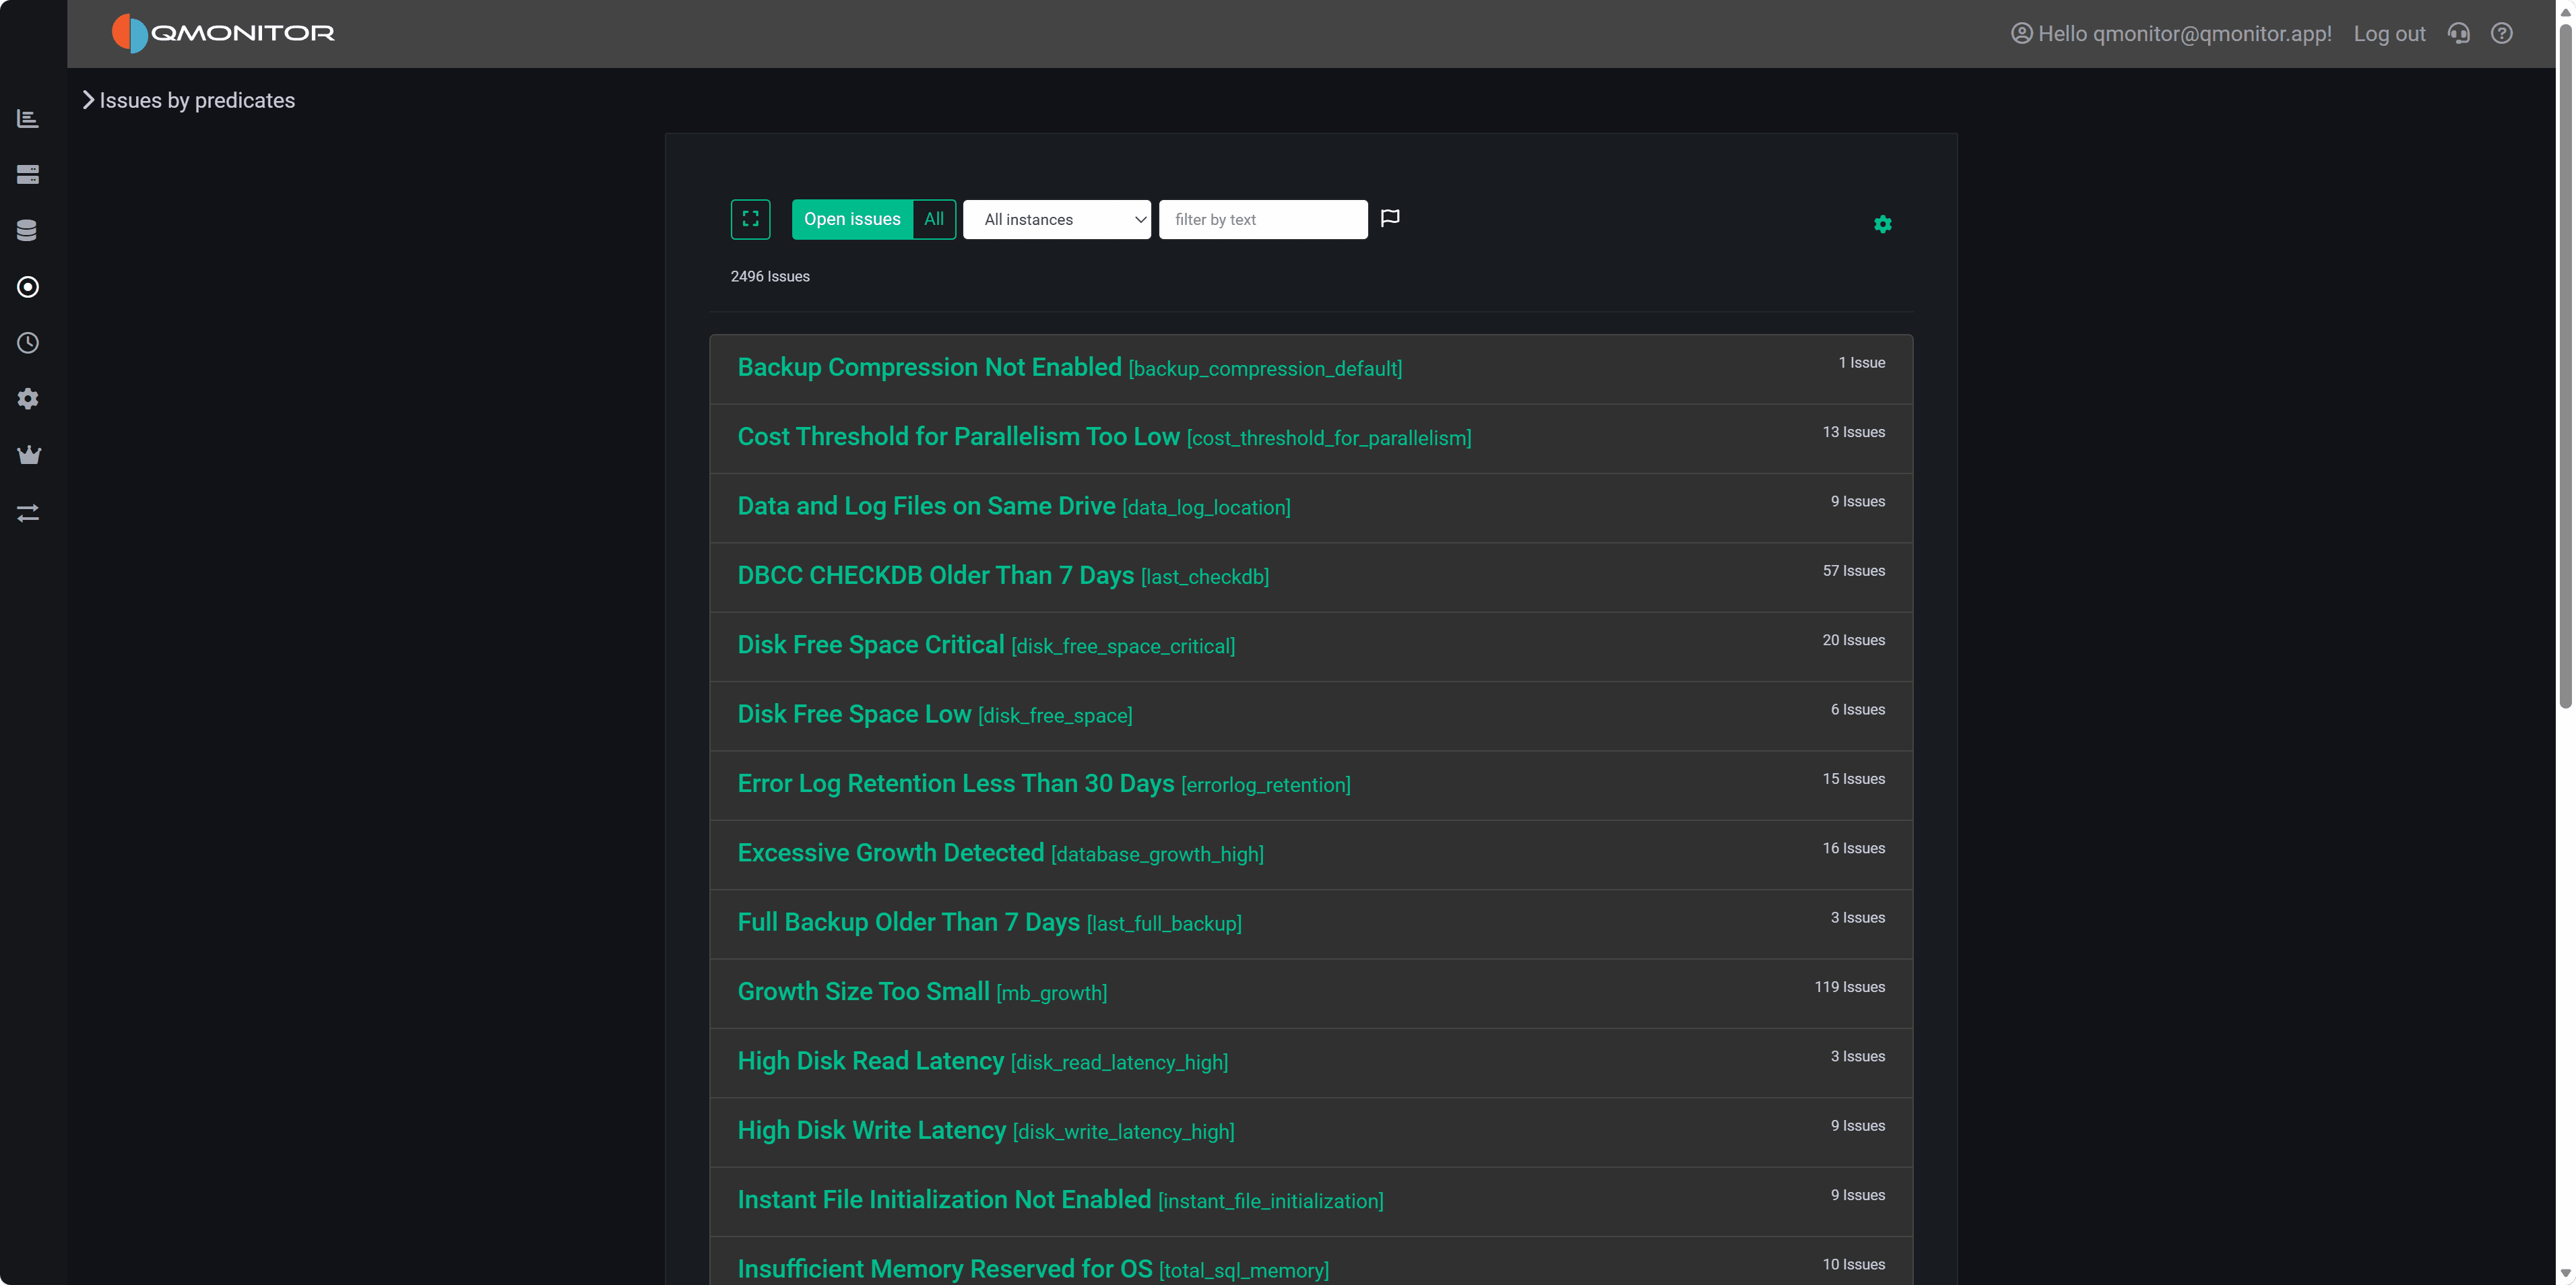Switch the issue filter toggle to All

[x=933, y=219]
